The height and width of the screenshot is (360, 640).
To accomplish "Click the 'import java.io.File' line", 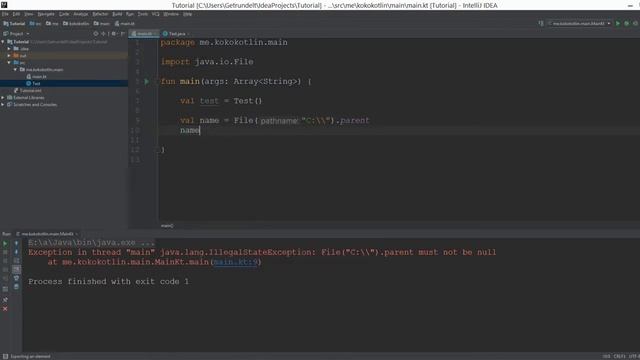I will [207, 62].
